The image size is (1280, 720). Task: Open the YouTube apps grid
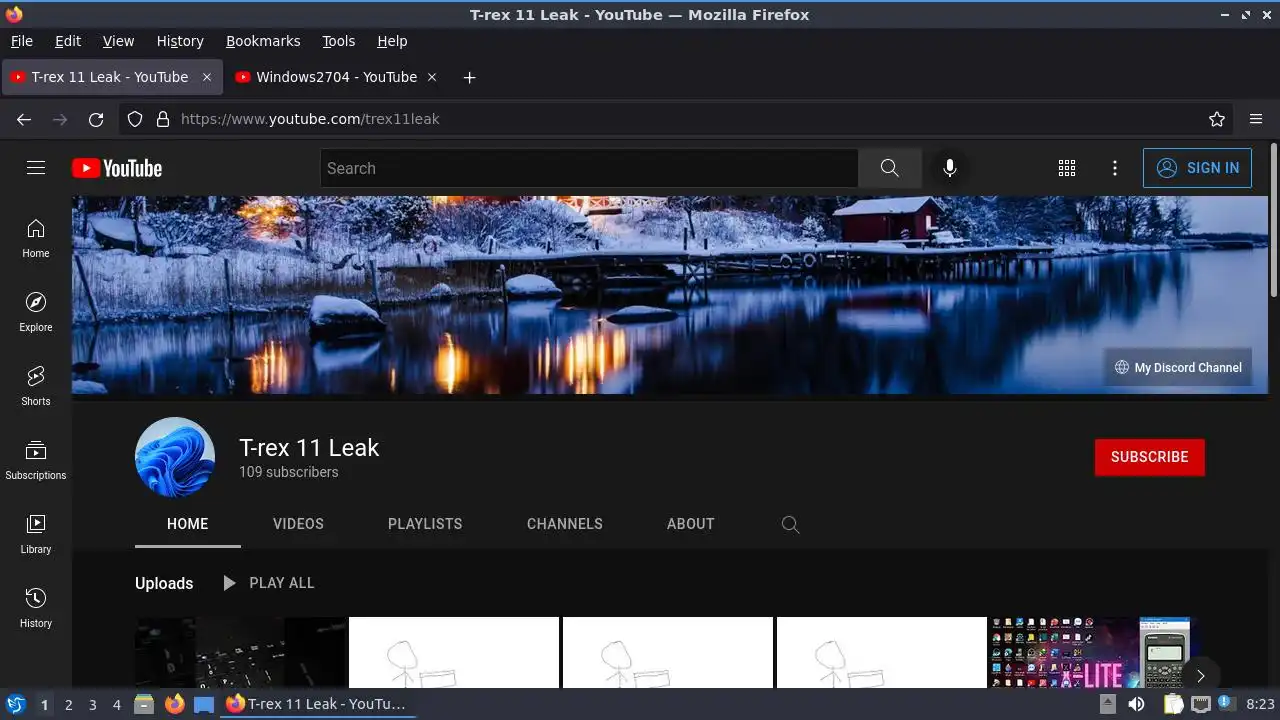(x=1067, y=168)
